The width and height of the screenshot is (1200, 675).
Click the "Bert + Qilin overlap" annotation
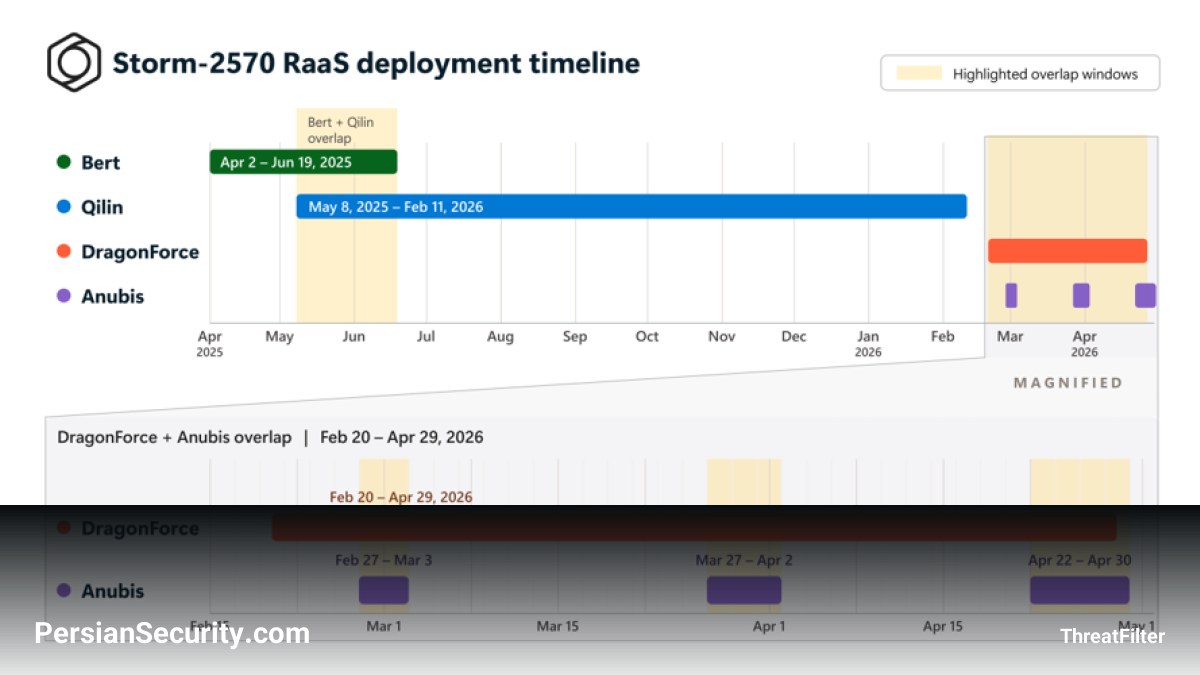point(341,130)
